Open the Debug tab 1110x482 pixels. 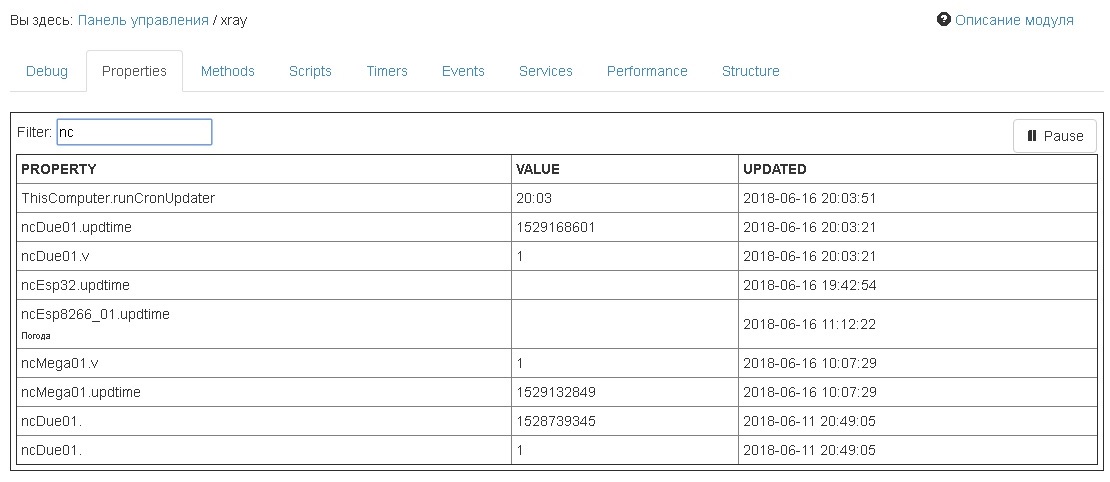pyautogui.click(x=47, y=71)
